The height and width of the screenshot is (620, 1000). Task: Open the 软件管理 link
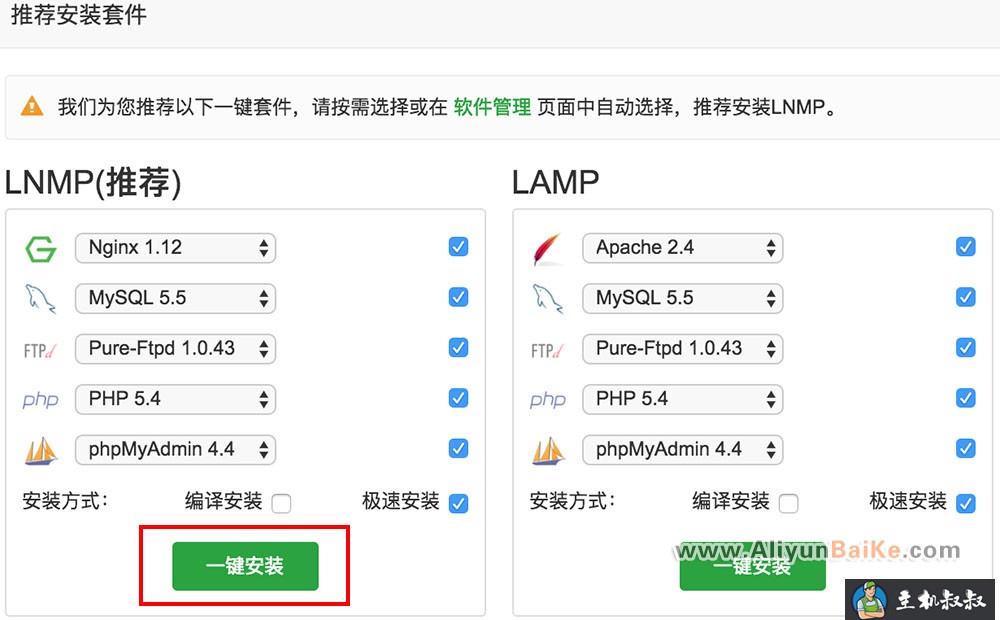pos(492,107)
